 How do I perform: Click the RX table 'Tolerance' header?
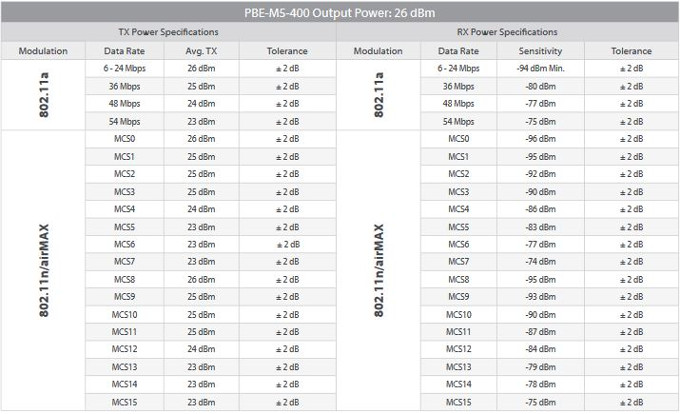tap(631, 51)
